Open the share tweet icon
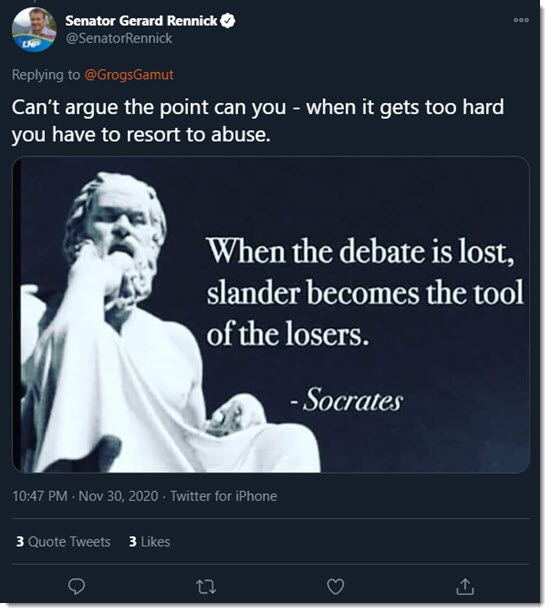Image resolution: width=550 pixels, height=613 pixels. coord(465,586)
